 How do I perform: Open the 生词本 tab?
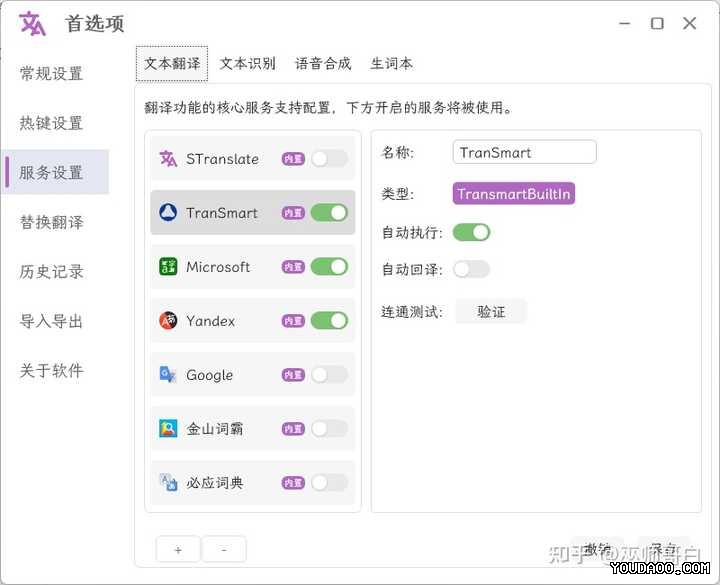click(391, 63)
